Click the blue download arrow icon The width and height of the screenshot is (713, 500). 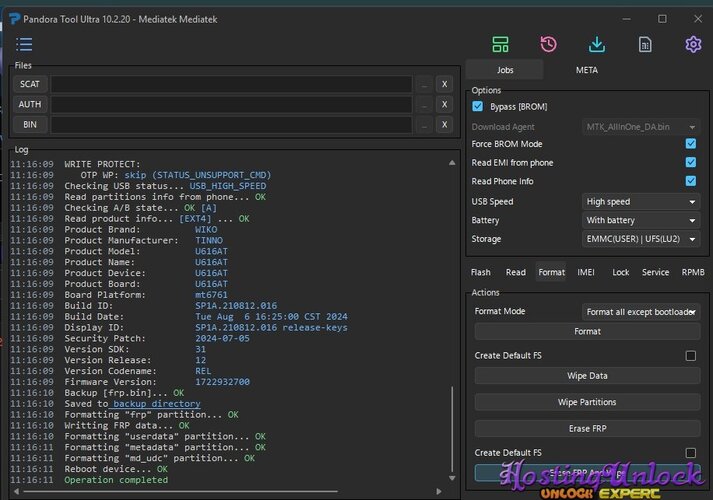tap(597, 45)
